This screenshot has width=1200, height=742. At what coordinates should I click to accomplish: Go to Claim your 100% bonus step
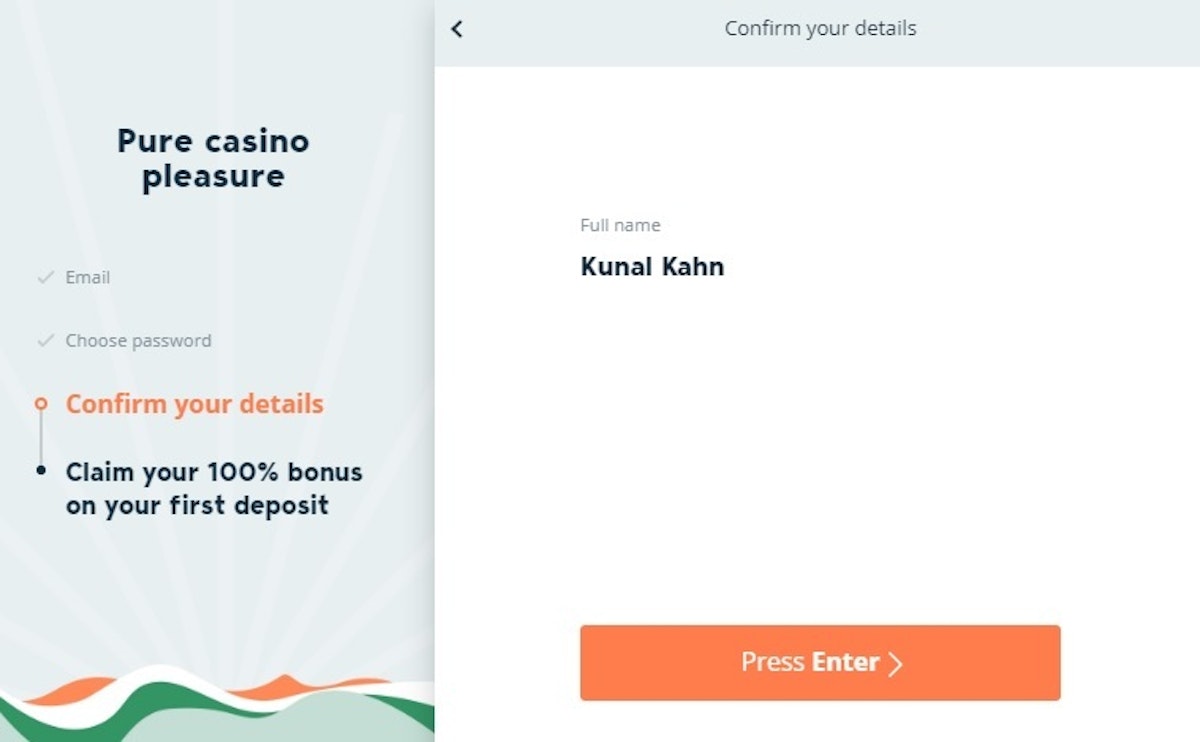coord(214,471)
